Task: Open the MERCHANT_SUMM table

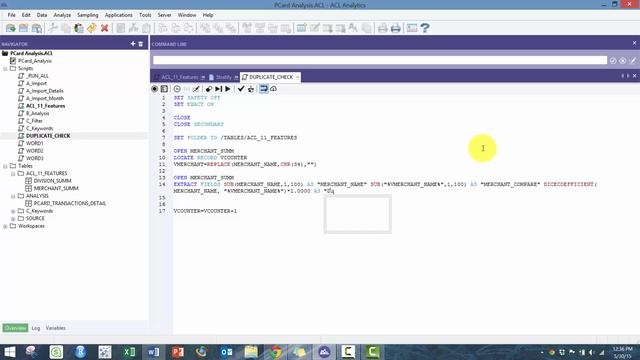Action: pyautogui.click(x=56, y=189)
